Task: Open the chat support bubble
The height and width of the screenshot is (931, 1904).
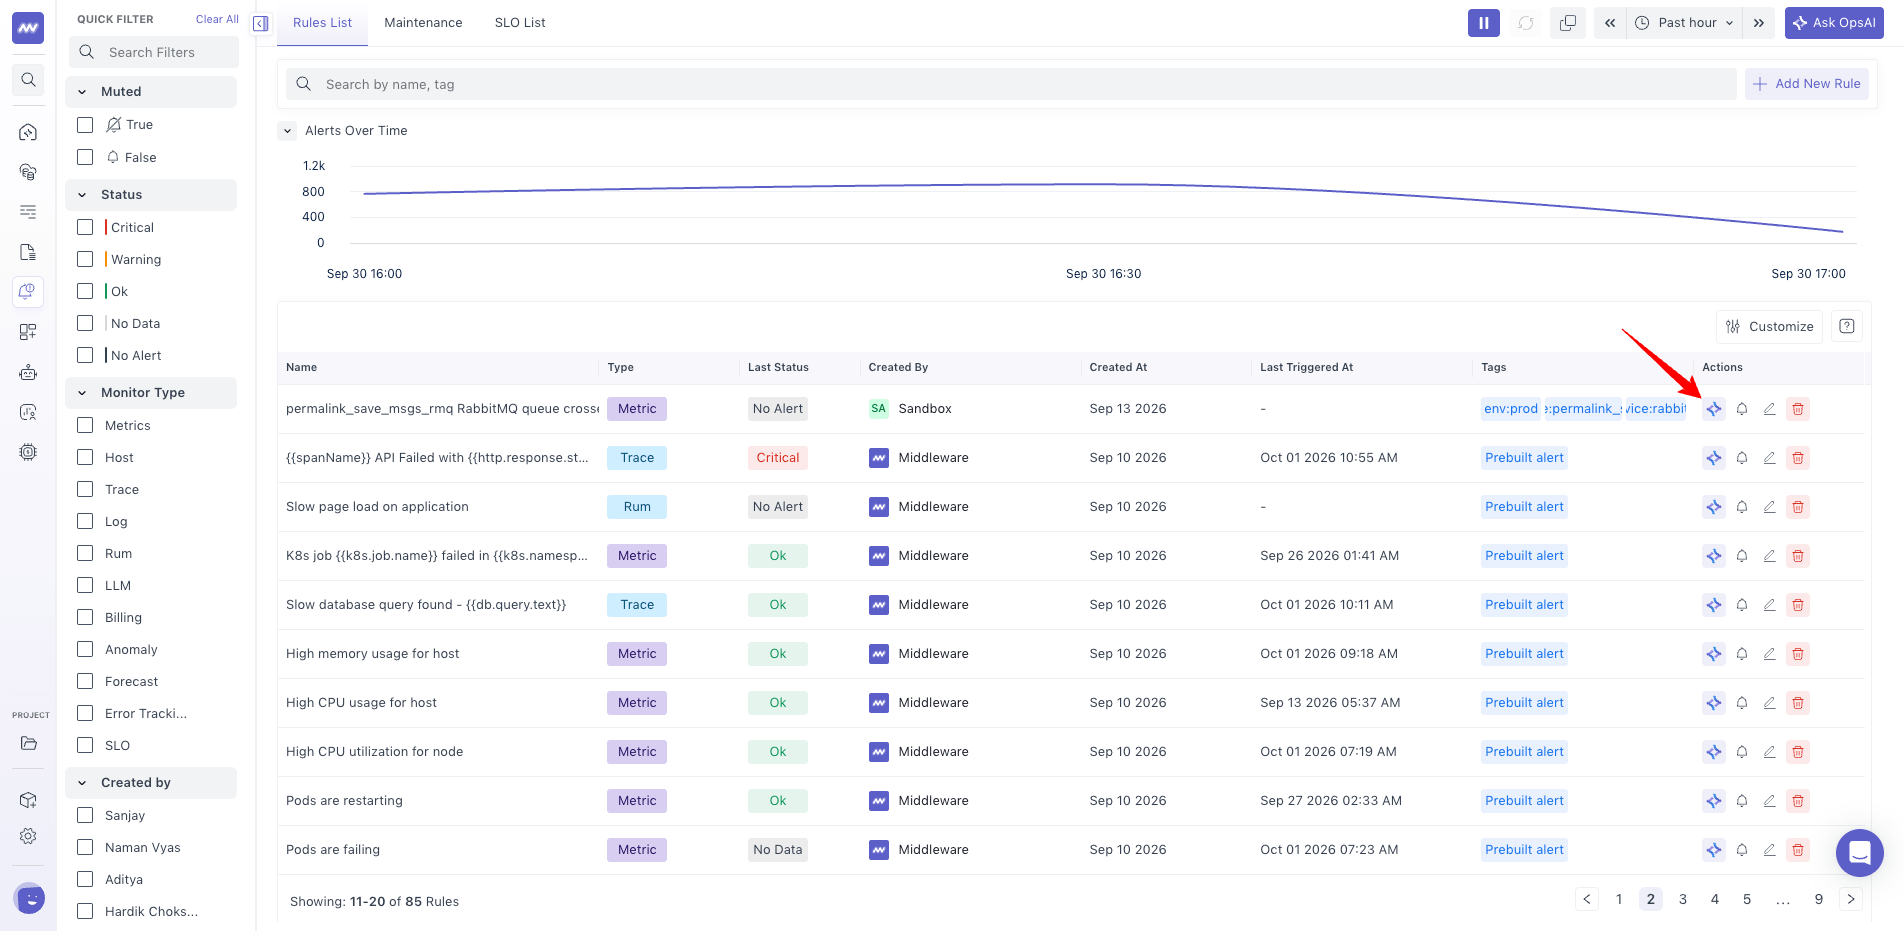Action: click(x=1860, y=853)
